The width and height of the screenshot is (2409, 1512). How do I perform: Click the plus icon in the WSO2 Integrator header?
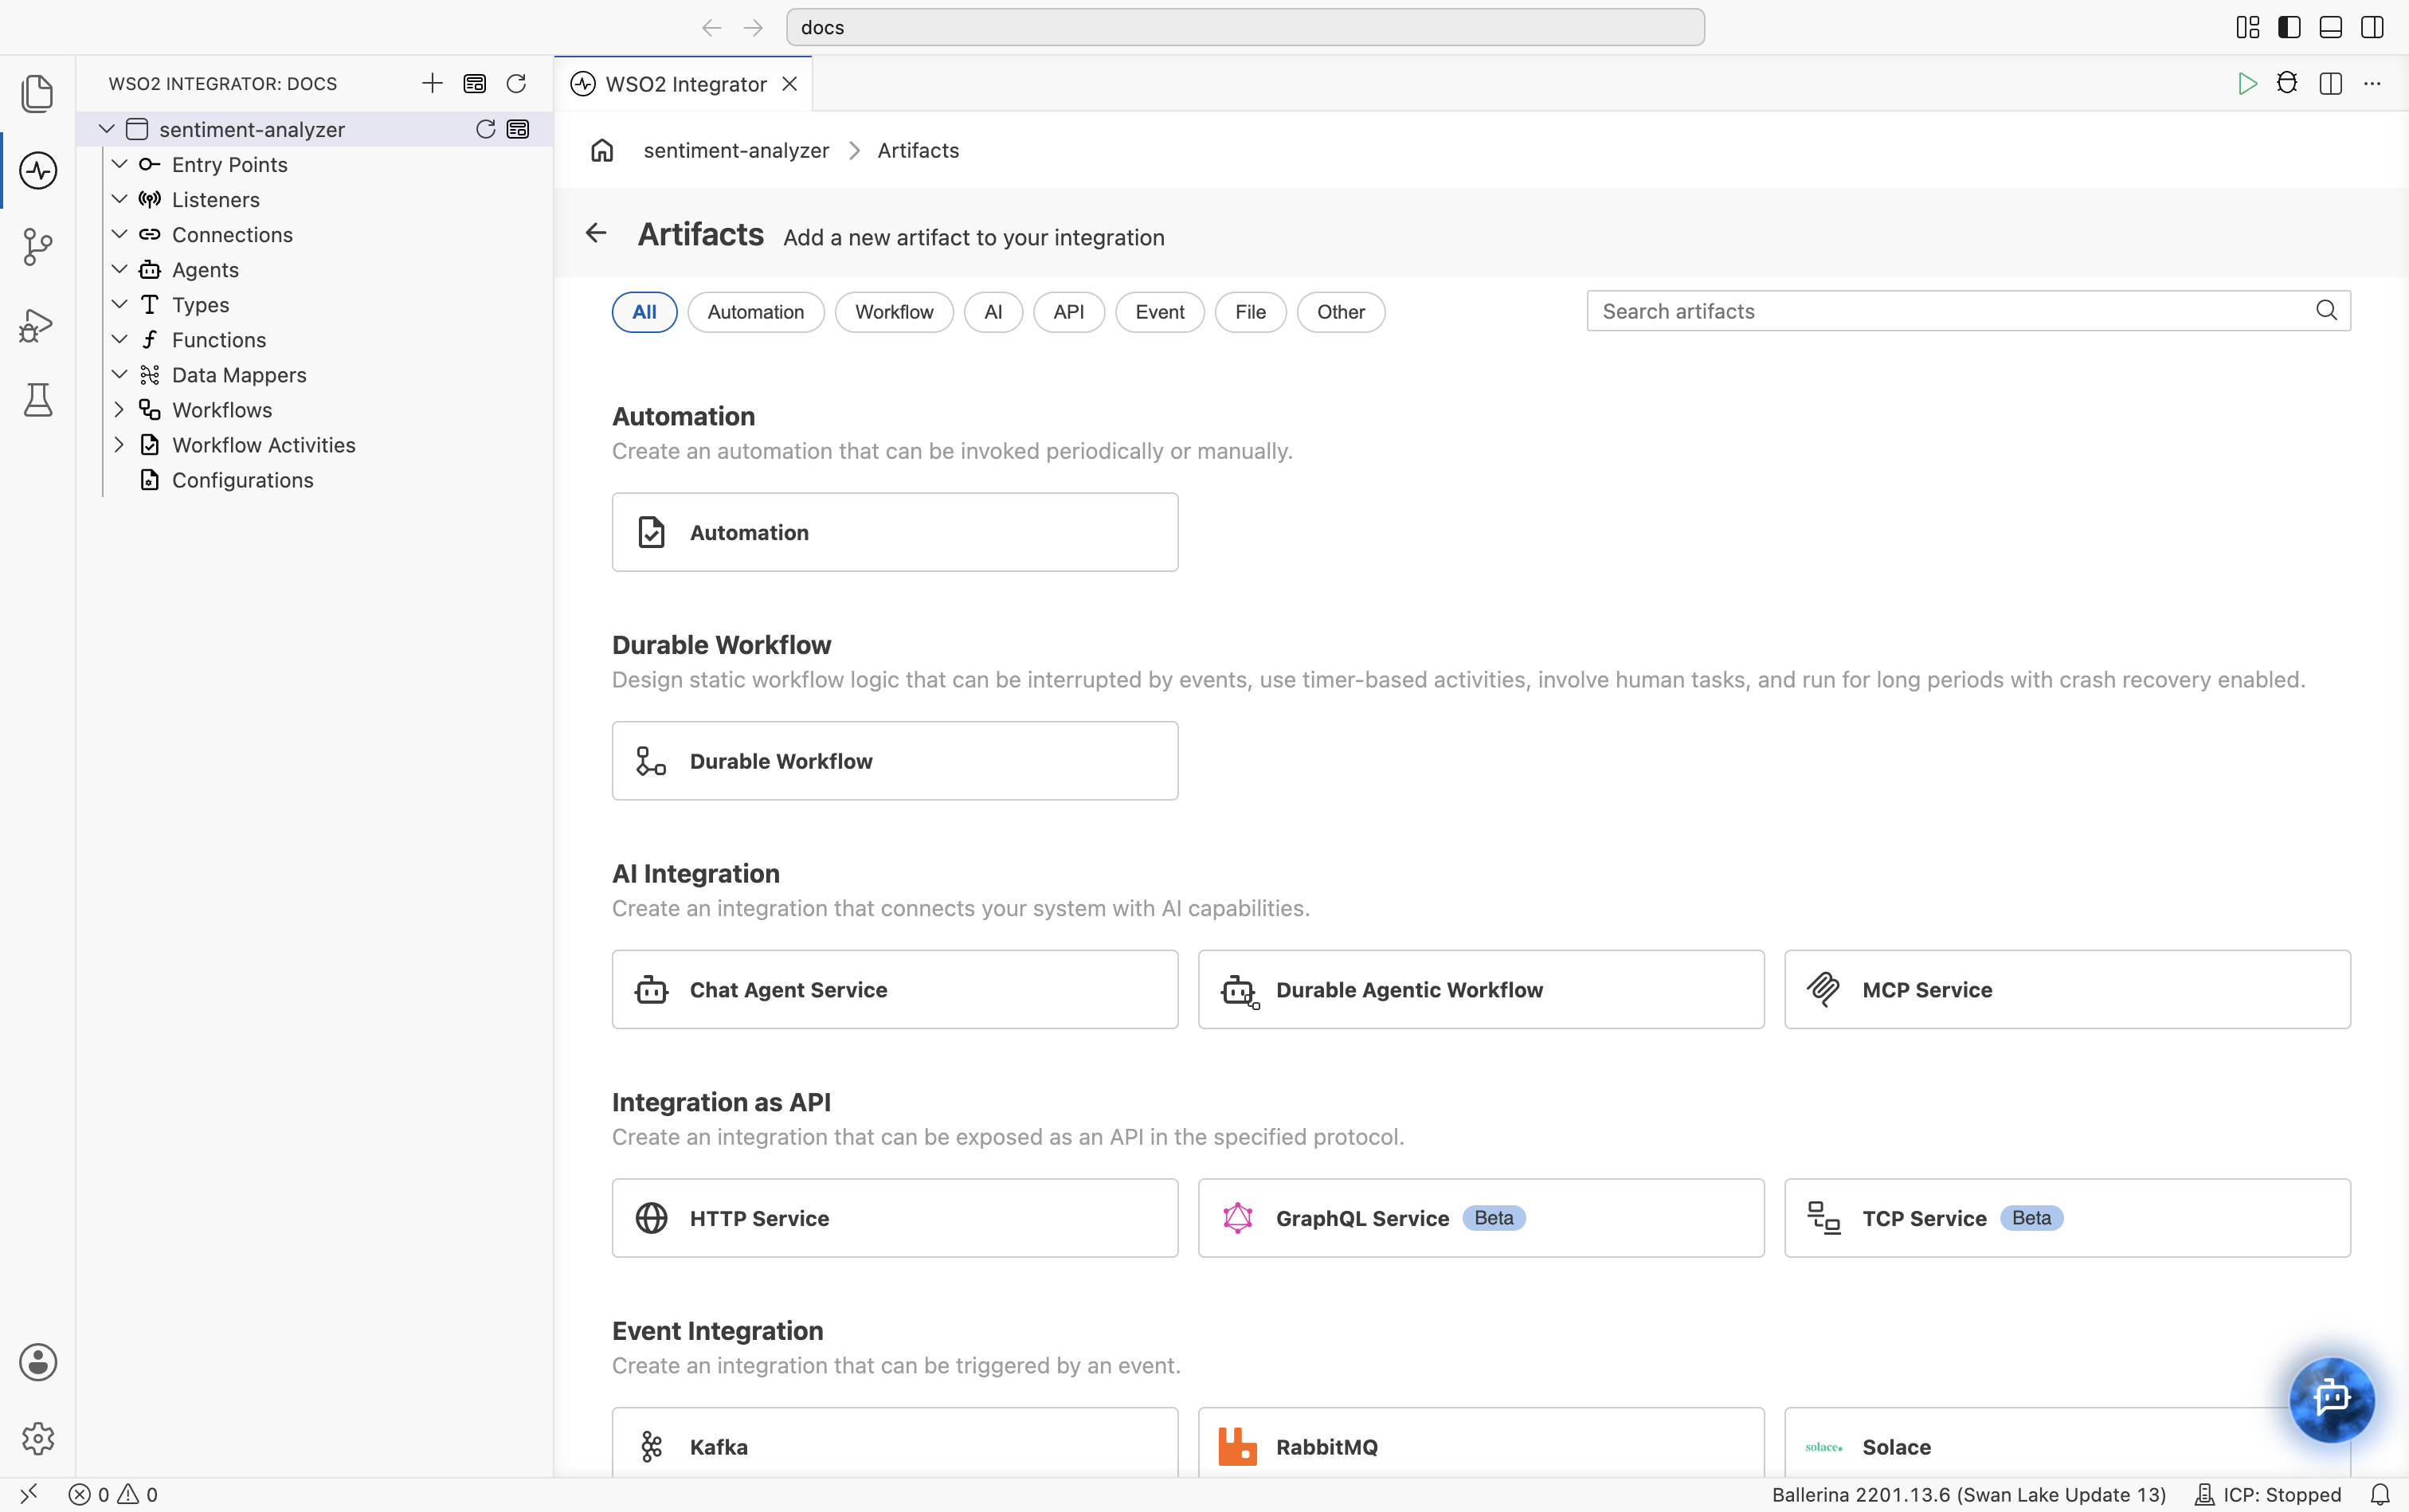coord(432,83)
